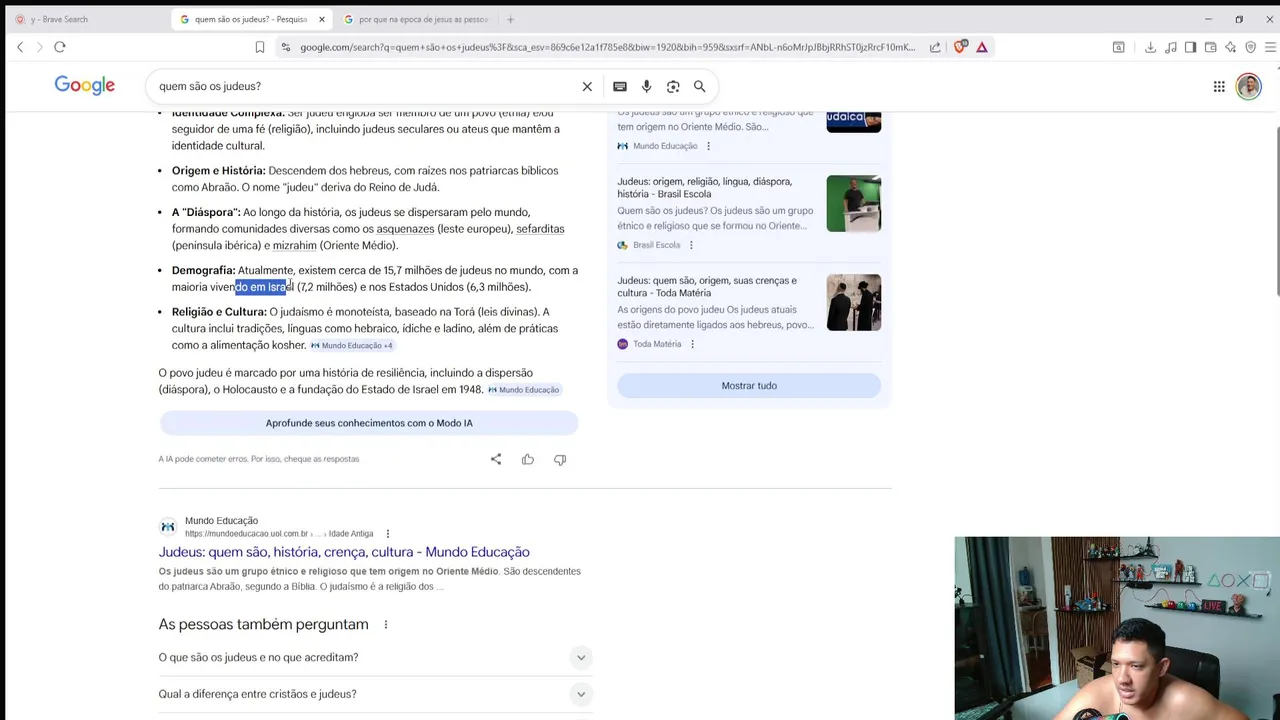Open the Google account profile avatar
Viewport: 1280px width, 720px height.
coord(1249,86)
